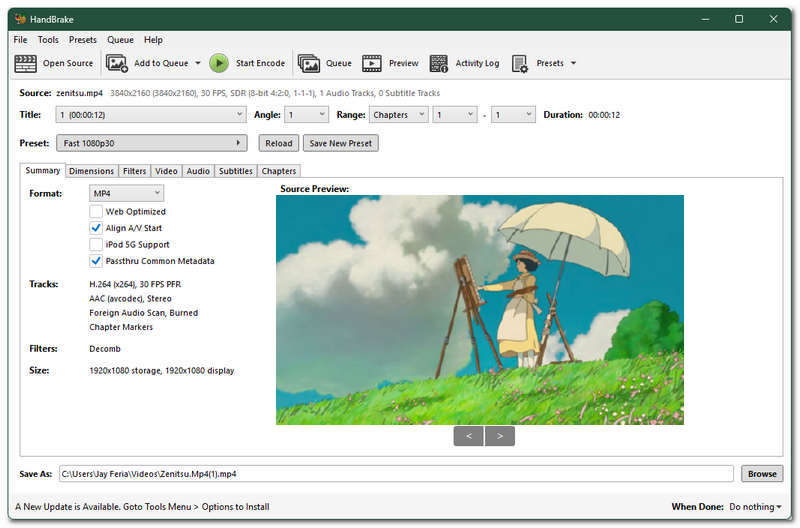This screenshot has width=800, height=528.
Task: Click the 1920x1080 storage size text
Action: (161, 371)
